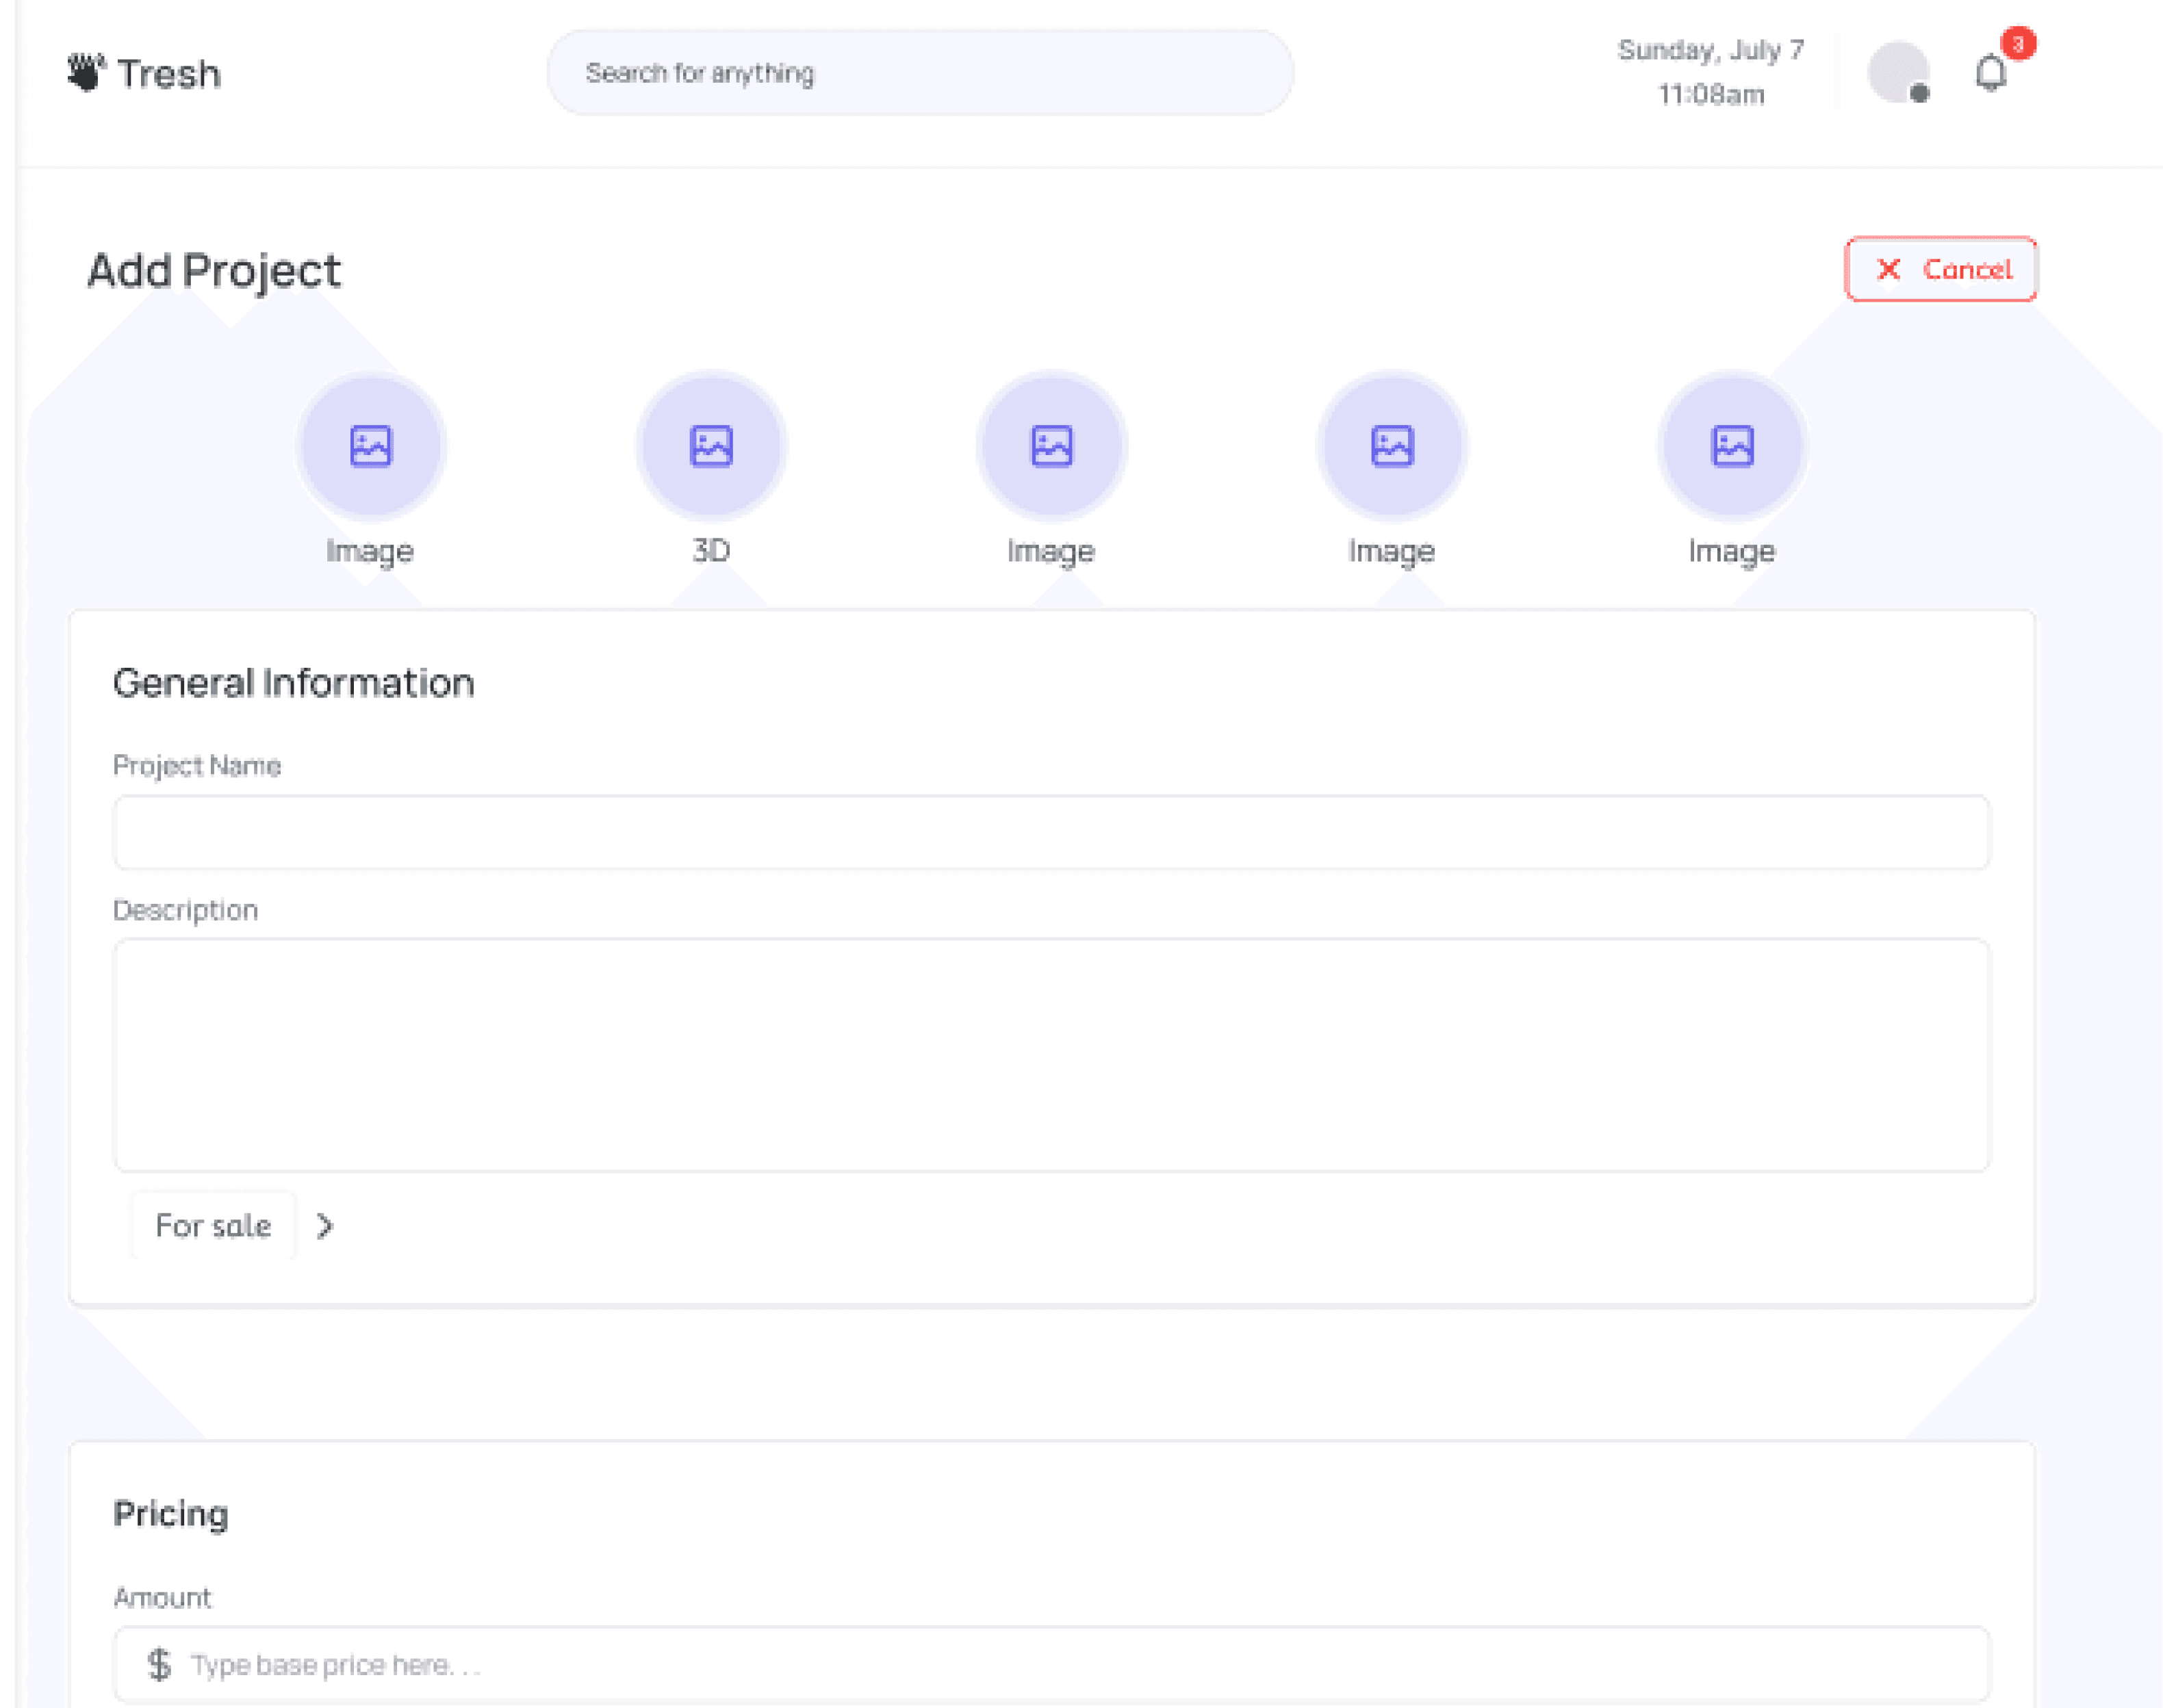Viewport: 2163px width, 1708px height.
Task: Open the For sale dropdown
Action: coord(213,1225)
